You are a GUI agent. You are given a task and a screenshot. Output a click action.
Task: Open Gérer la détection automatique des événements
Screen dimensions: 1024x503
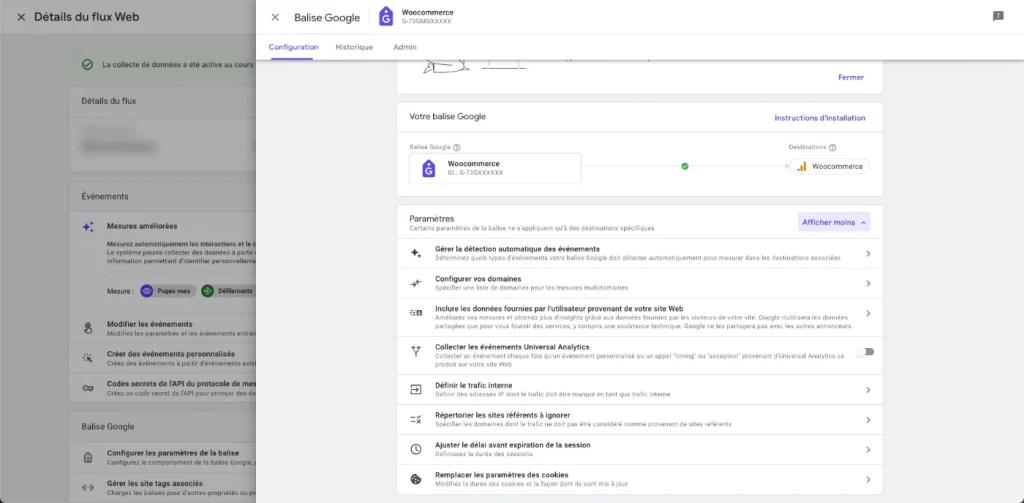pyautogui.click(x=640, y=253)
